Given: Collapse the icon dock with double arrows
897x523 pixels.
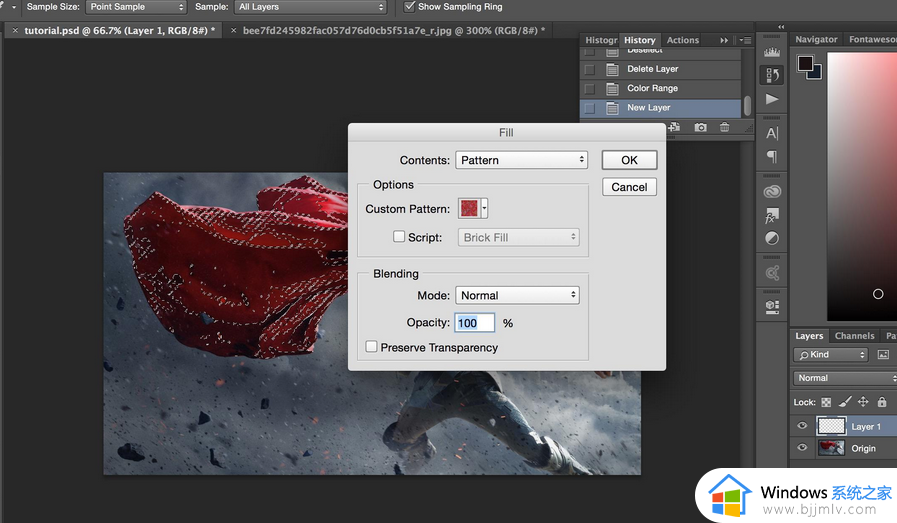Looking at the screenshot, I should (781, 26).
